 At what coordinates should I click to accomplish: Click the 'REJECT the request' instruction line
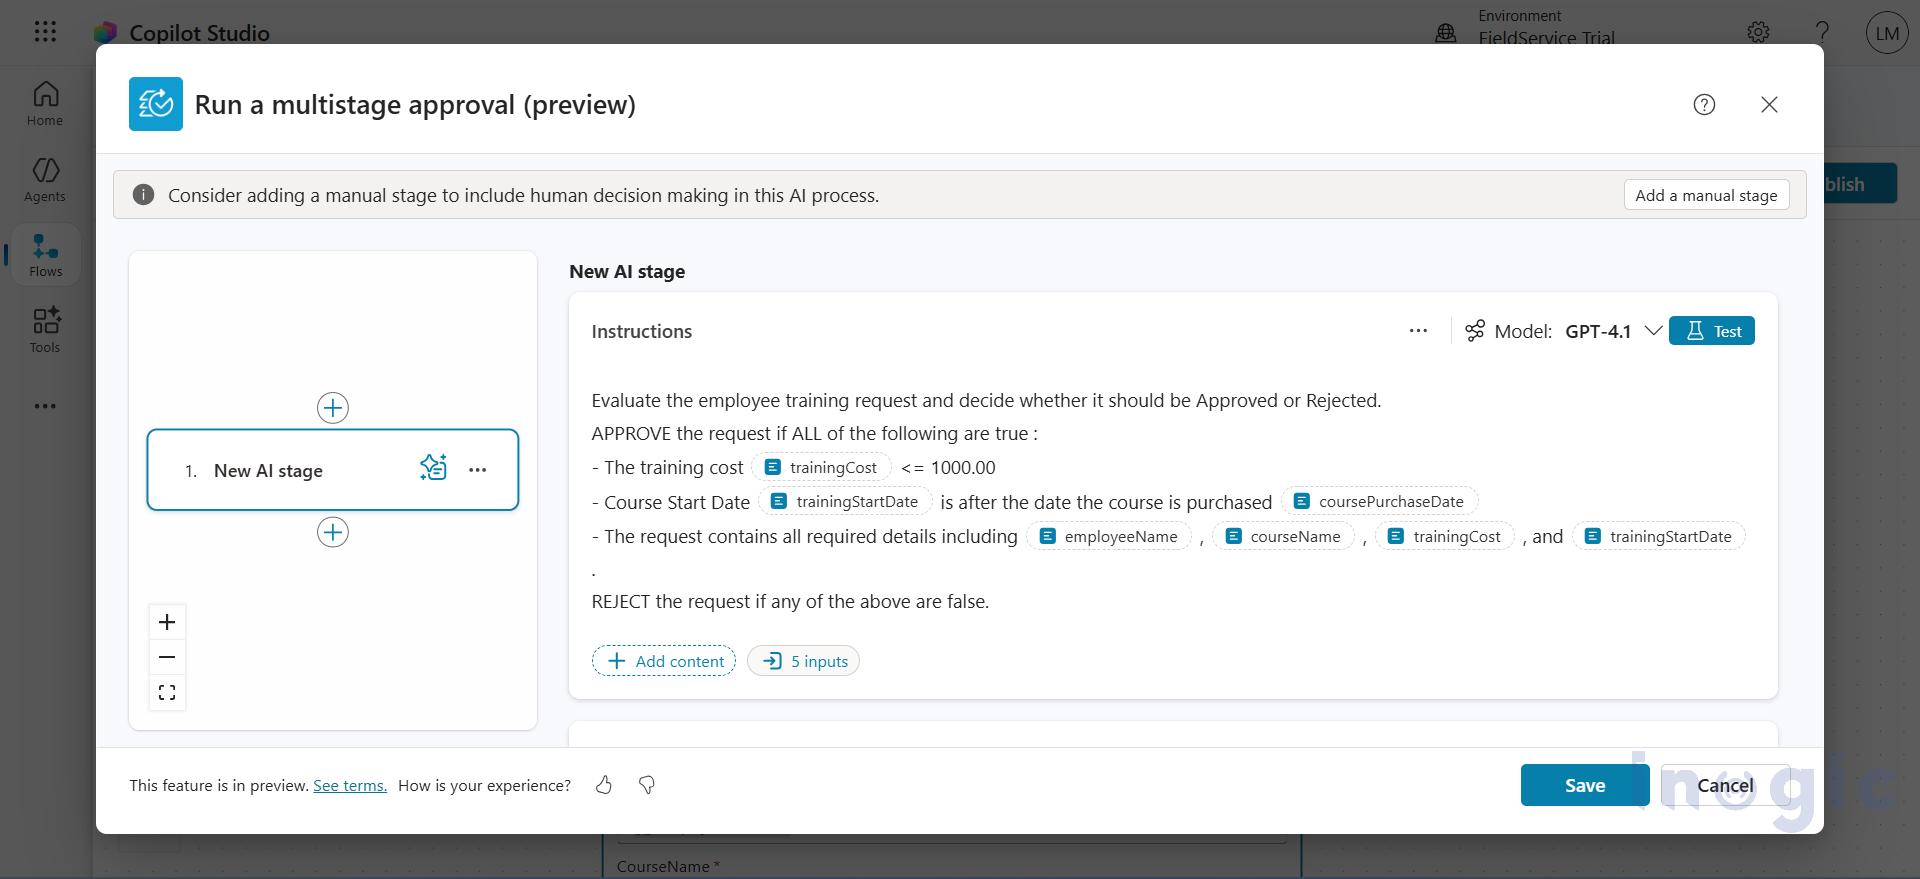(x=790, y=601)
